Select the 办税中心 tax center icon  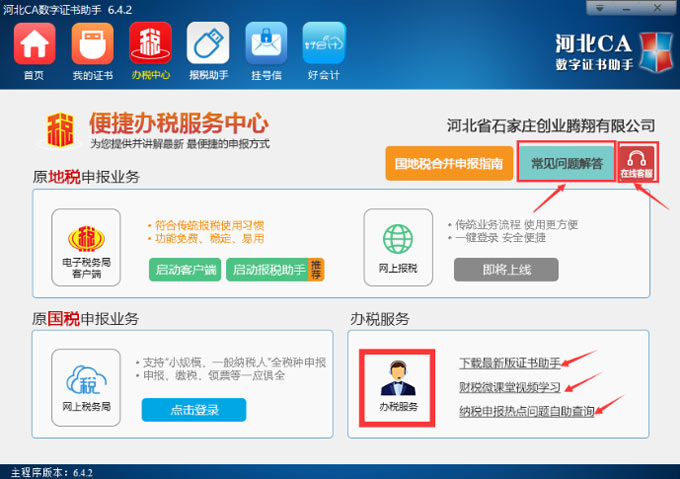coord(150,43)
